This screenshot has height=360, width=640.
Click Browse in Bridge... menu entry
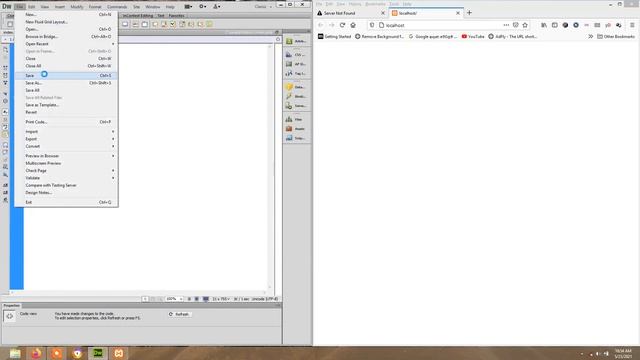click(67, 36)
